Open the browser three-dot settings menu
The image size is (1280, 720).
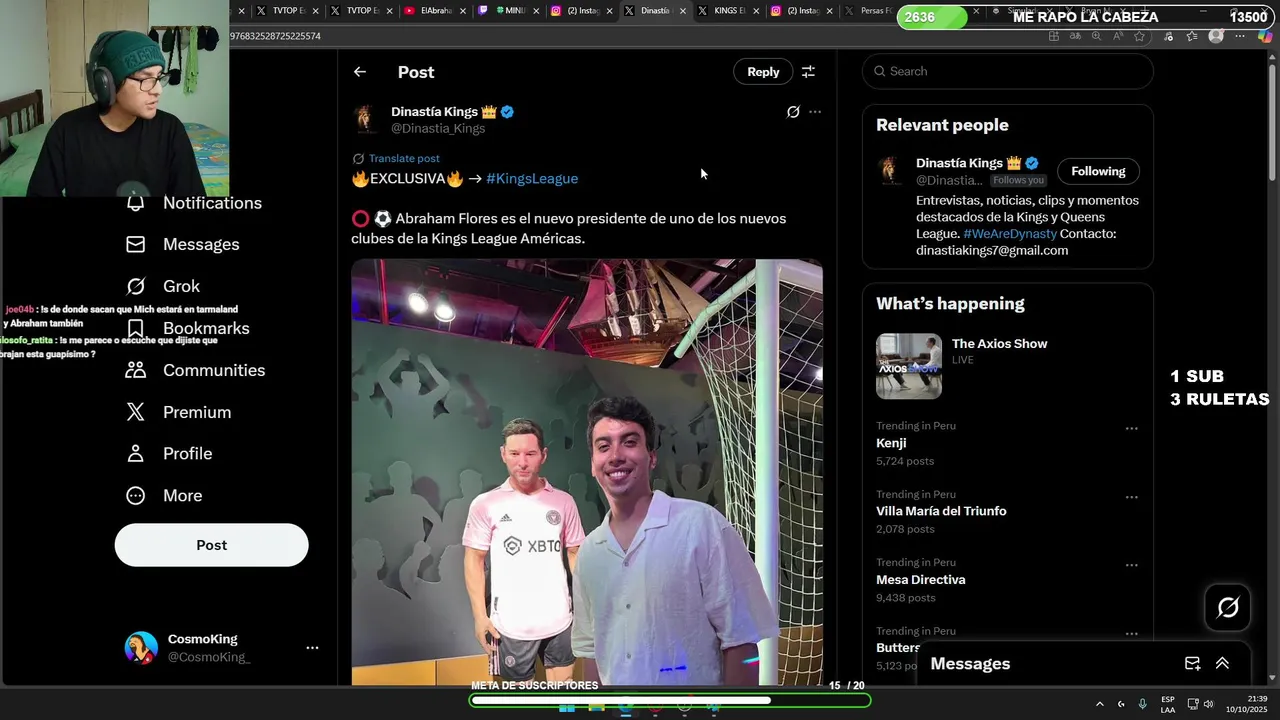[x=1240, y=36]
